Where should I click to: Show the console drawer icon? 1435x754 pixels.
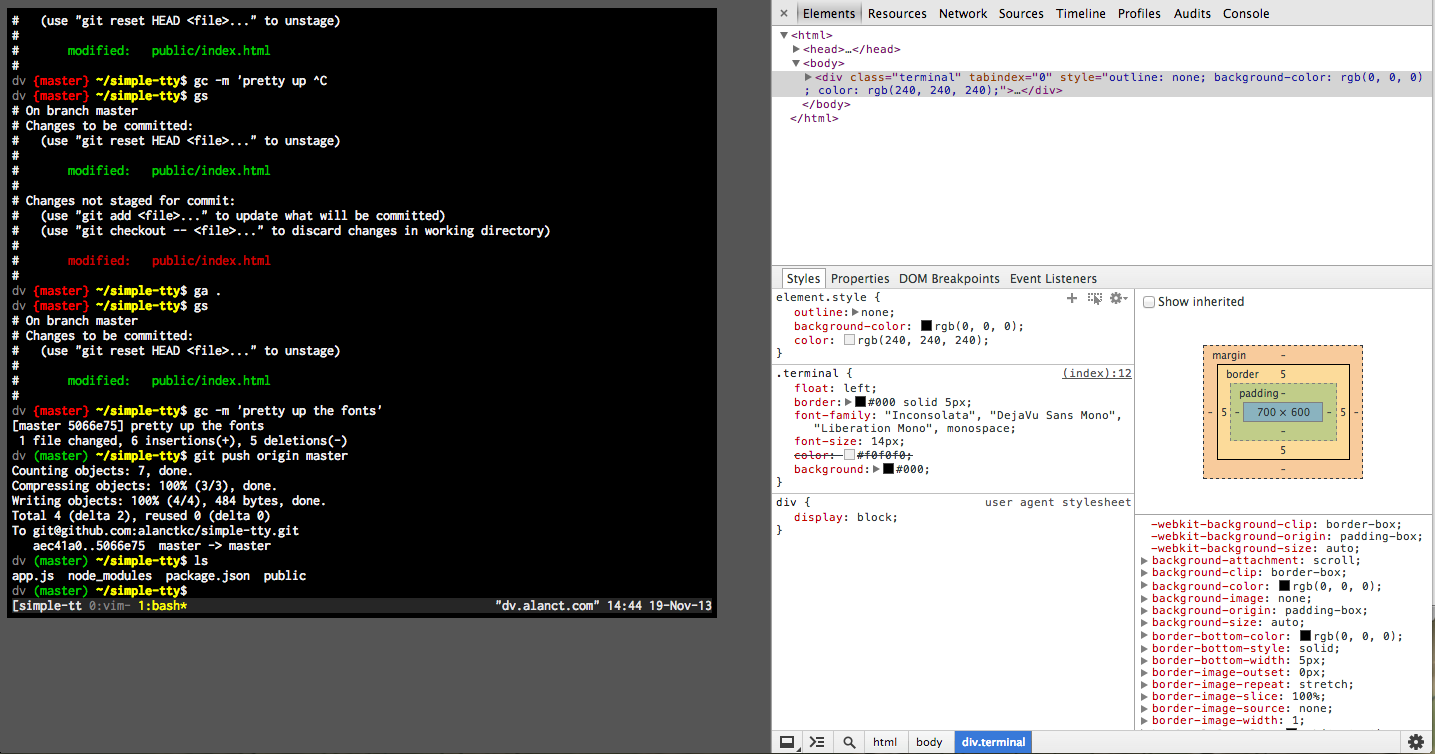point(817,742)
